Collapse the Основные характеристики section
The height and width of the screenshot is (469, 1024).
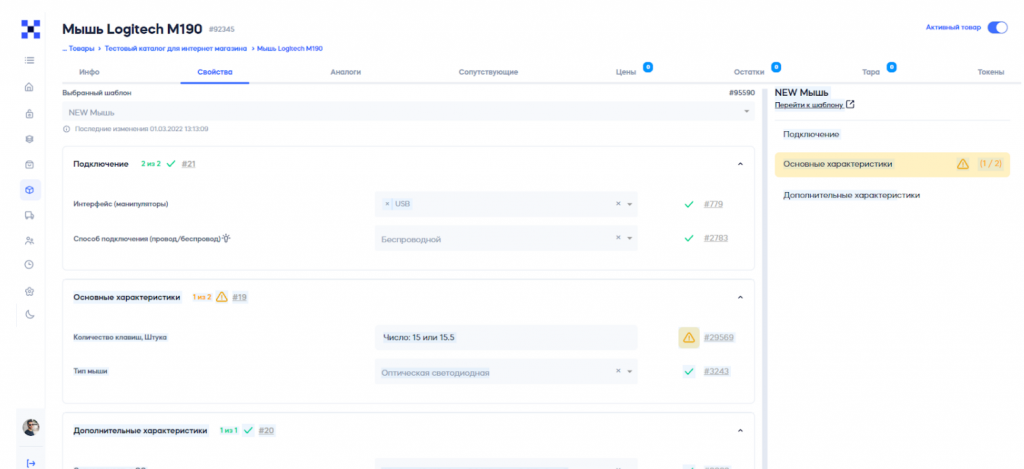[740, 297]
